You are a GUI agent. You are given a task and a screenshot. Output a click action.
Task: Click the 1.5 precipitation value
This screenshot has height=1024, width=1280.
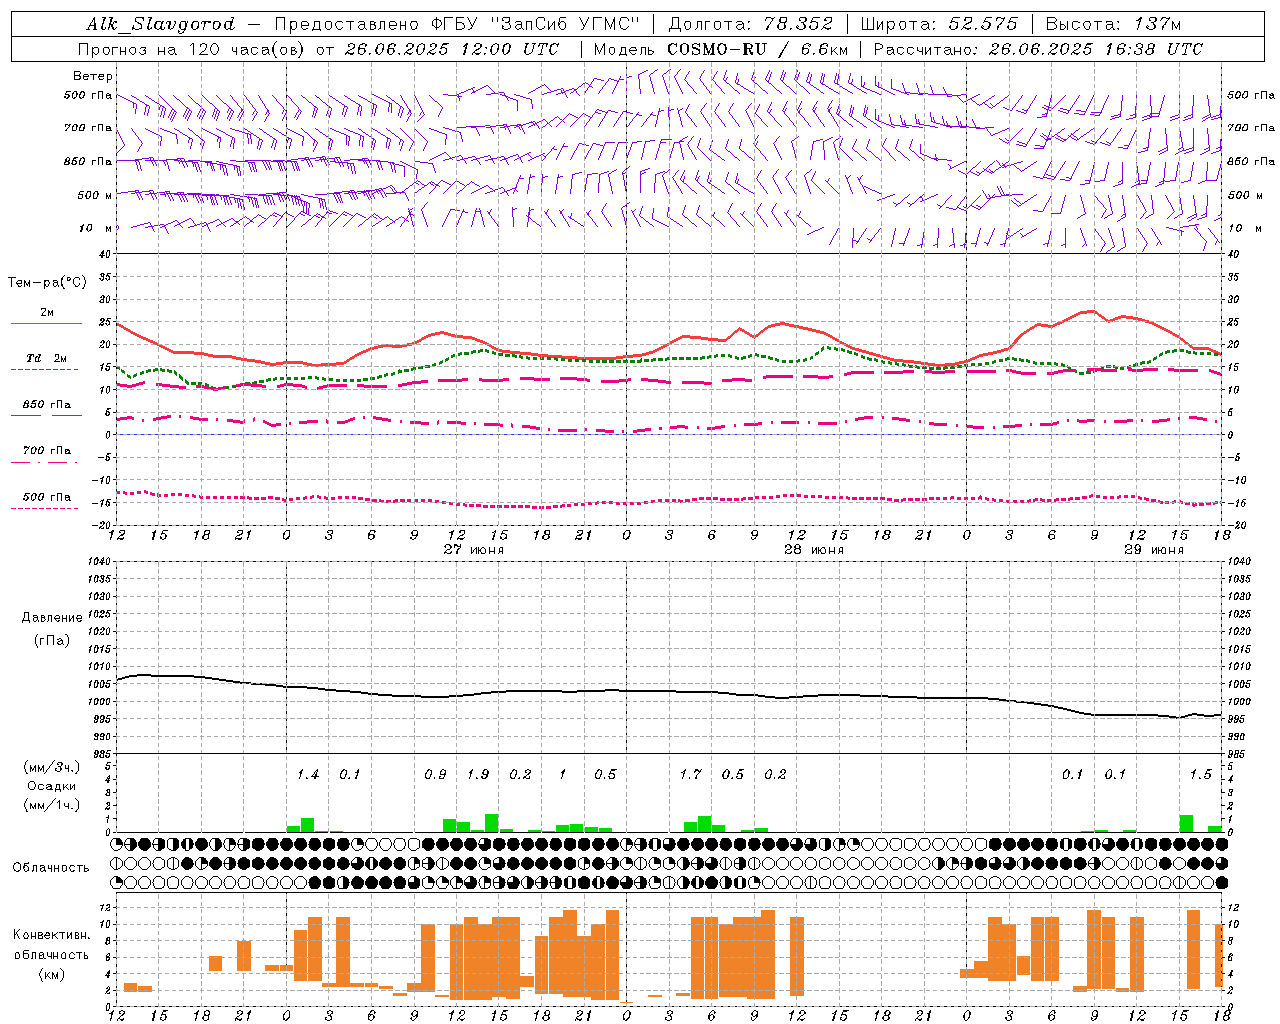(x=1200, y=775)
